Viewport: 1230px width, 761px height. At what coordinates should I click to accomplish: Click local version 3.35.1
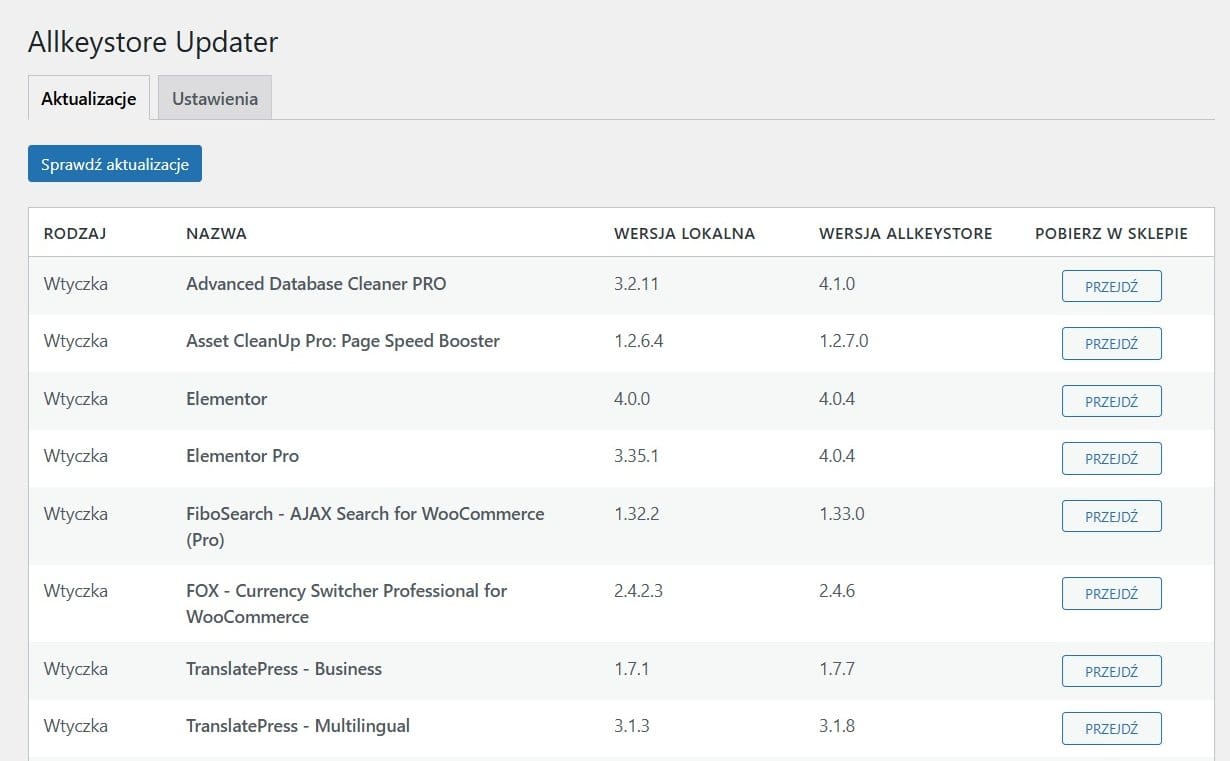tap(636, 456)
